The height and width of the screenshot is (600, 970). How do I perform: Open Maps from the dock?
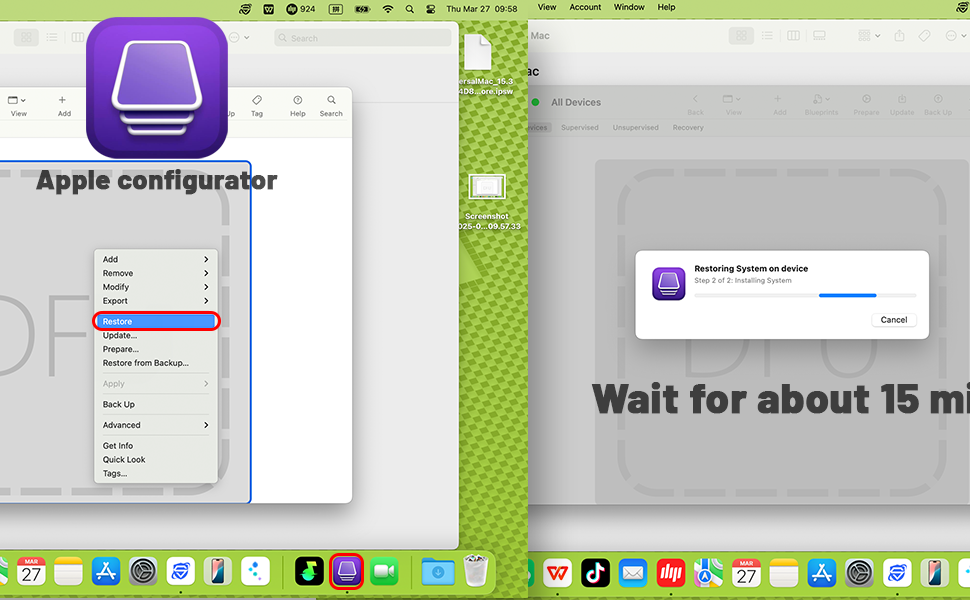pyautogui.click(x=708, y=574)
